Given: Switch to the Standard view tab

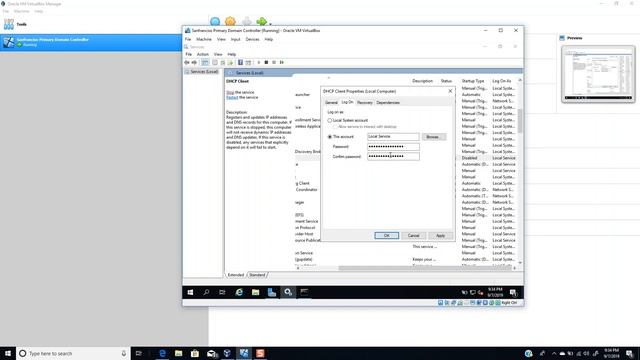Looking at the screenshot, I should 257,275.
